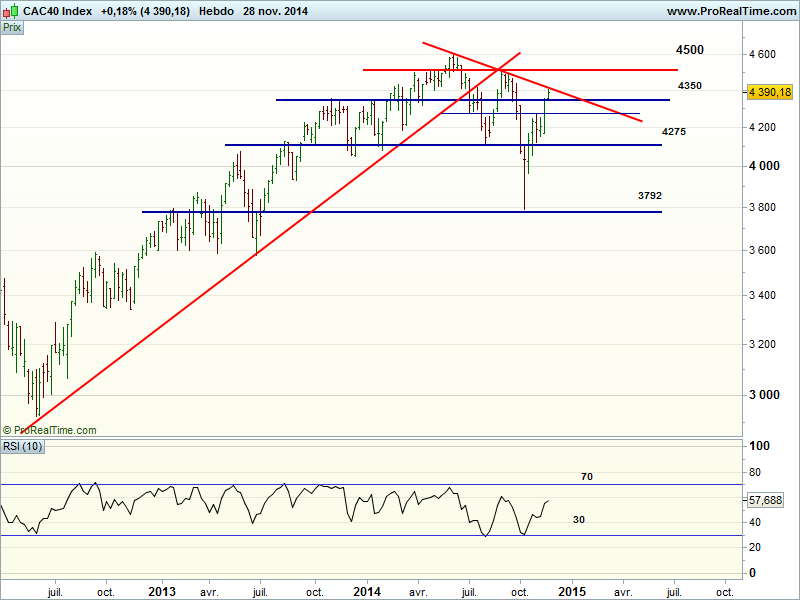Click the candlestick chart icon beside CAC40 Index
The height and width of the screenshot is (600, 800).
point(11,11)
